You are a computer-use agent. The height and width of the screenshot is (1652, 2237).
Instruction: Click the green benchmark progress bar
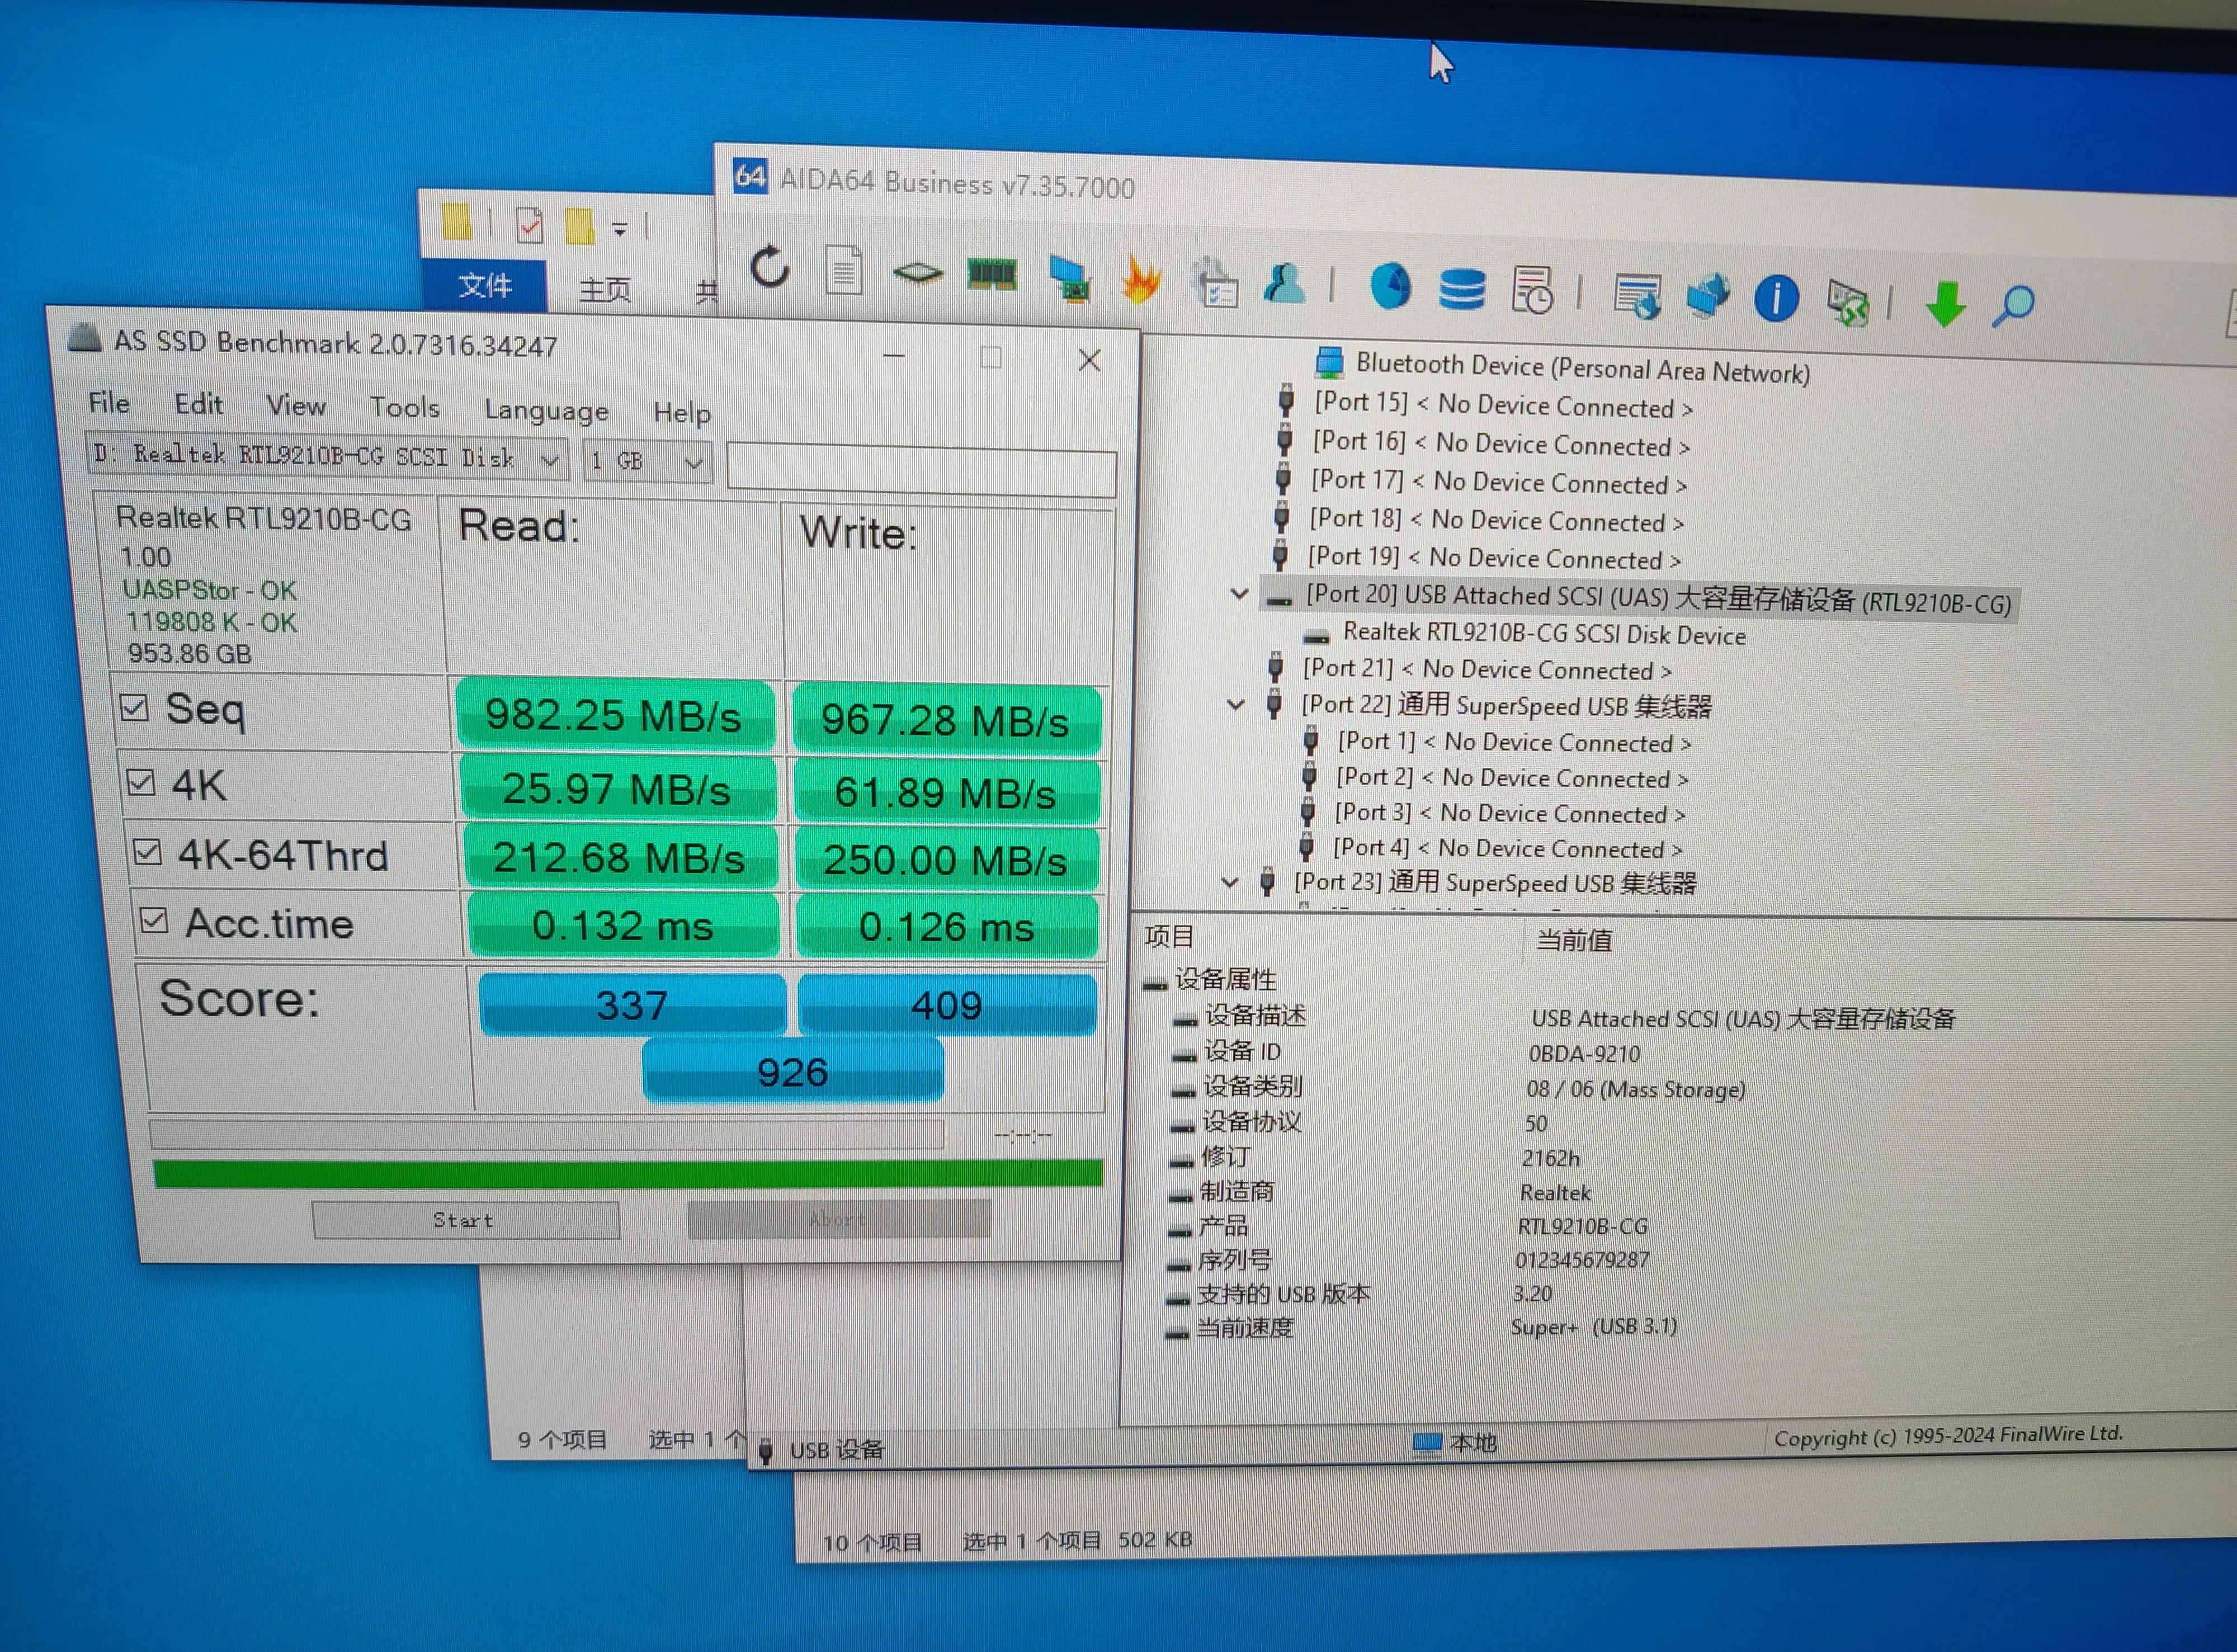coord(628,1173)
